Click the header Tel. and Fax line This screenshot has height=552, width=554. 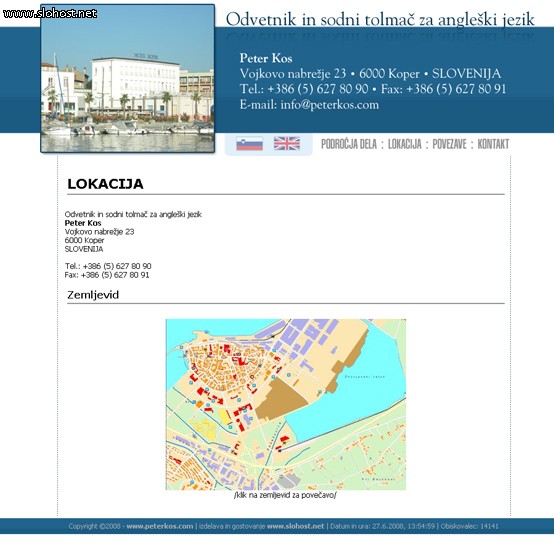point(373,89)
